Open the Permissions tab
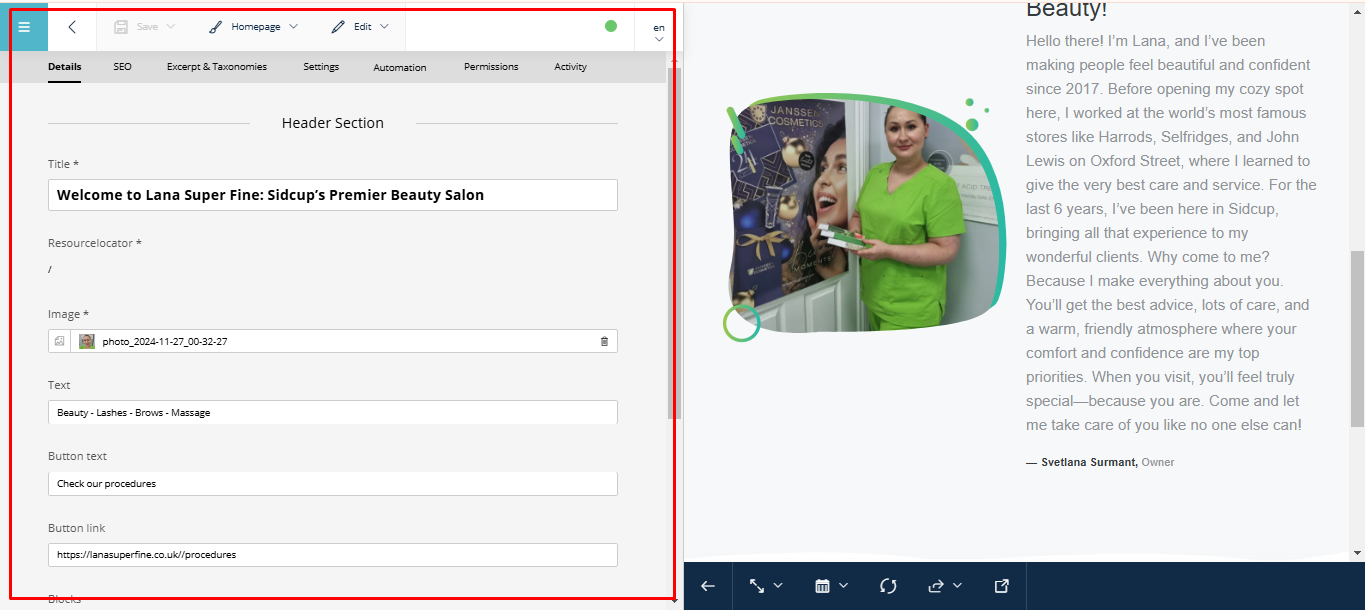 point(491,67)
